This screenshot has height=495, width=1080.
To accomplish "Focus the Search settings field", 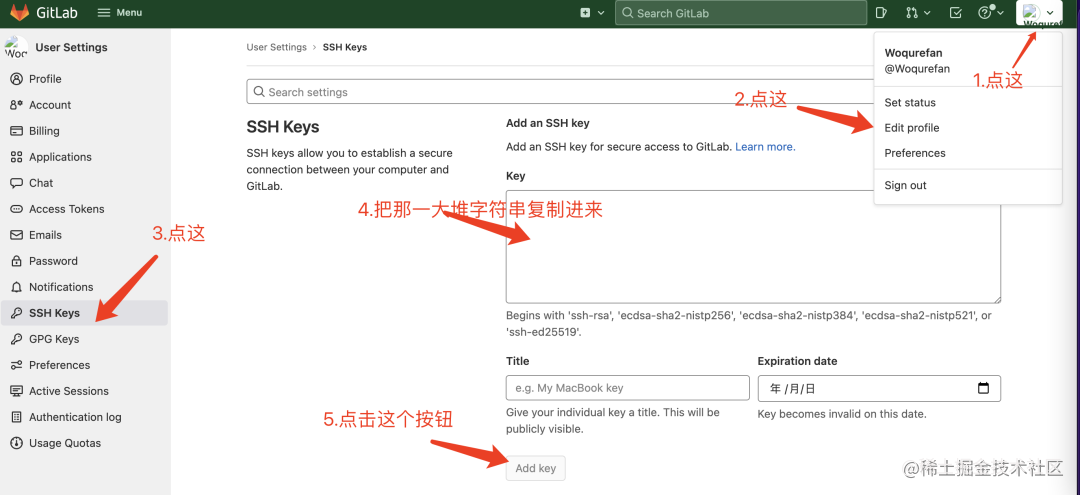I will [x=560, y=92].
